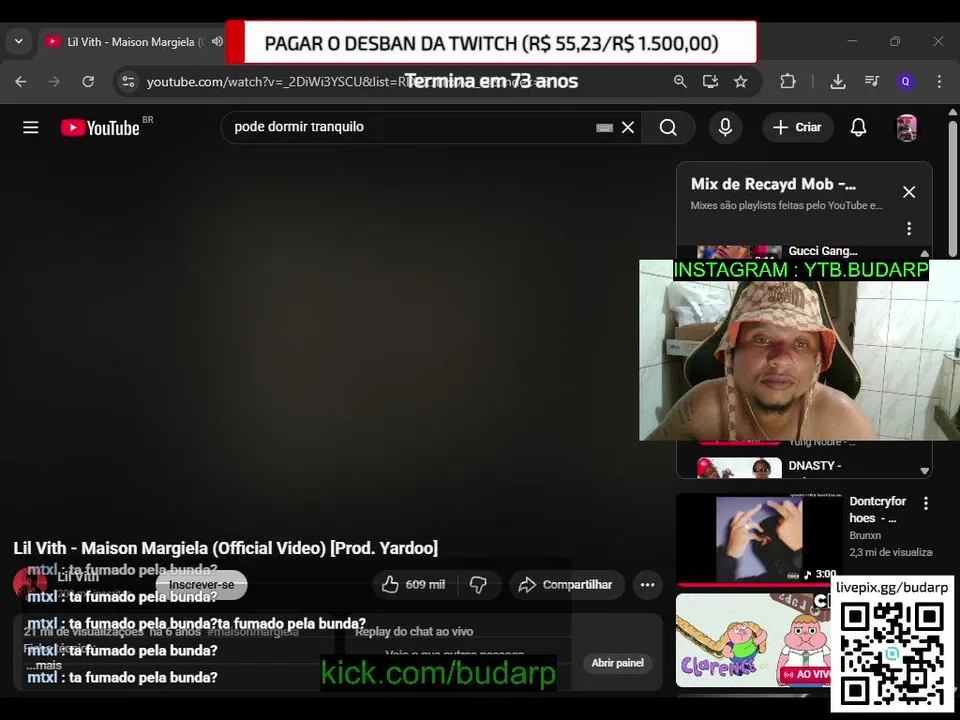Viewport: 960px width, 720px height.
Task: Bookmark this page with the star icon
Action: pyautogui.click(x=741, y=81)
